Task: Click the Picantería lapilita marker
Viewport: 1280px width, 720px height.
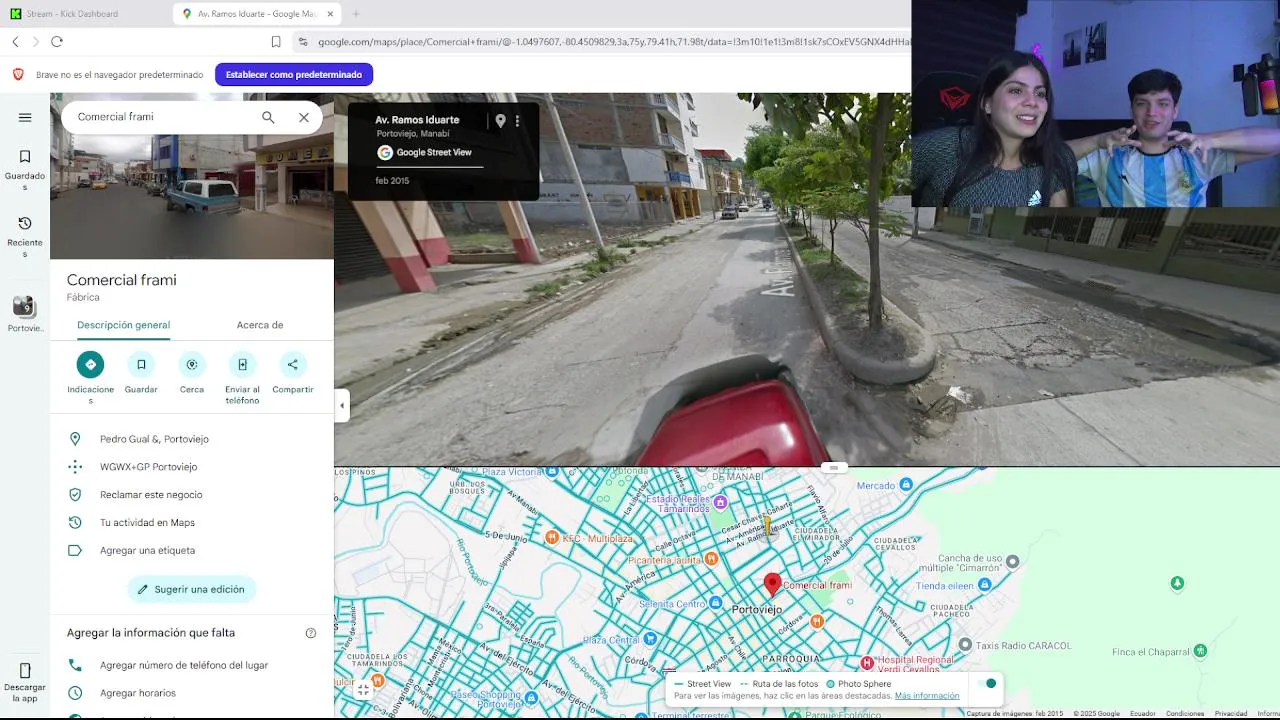Action: click(x=711, y=559)
